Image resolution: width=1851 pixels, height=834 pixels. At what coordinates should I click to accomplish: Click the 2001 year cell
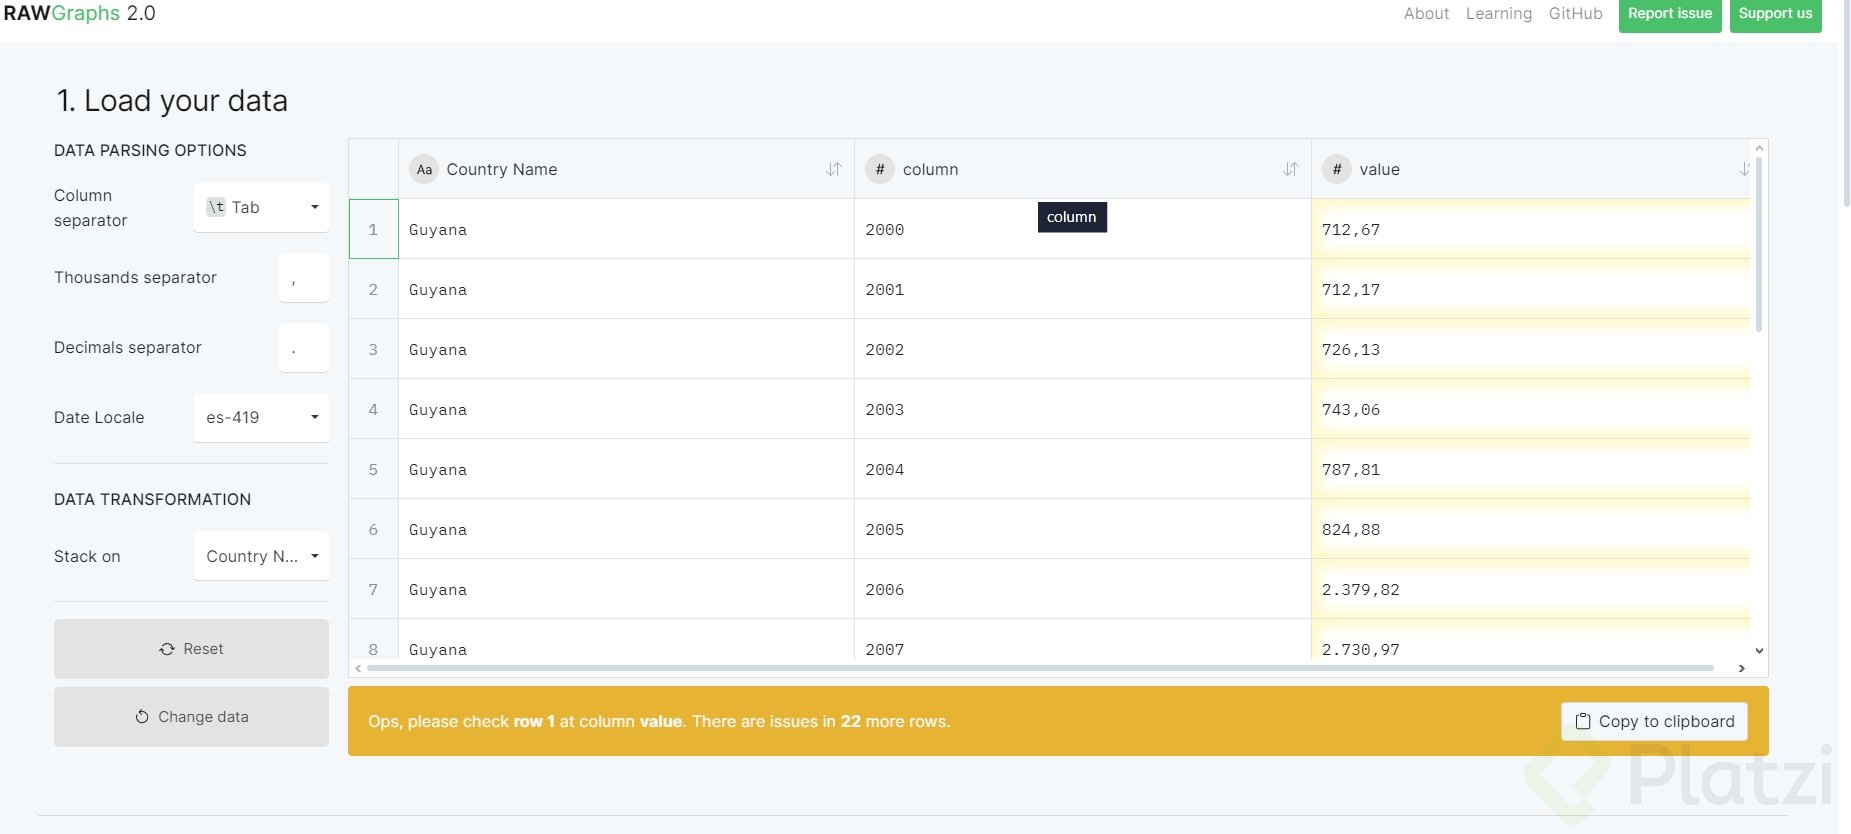(x=1083, y=289)
